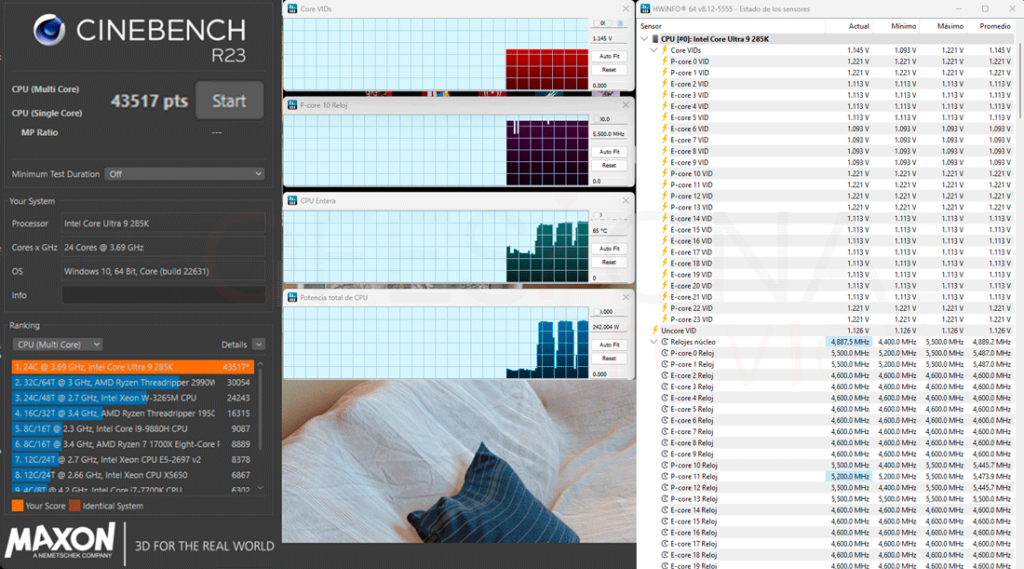Viewport: 1024px width, 569px height.
Task: Open the CPU (Multi Core) ranking dropdown
Action: [x=57, y=344]
